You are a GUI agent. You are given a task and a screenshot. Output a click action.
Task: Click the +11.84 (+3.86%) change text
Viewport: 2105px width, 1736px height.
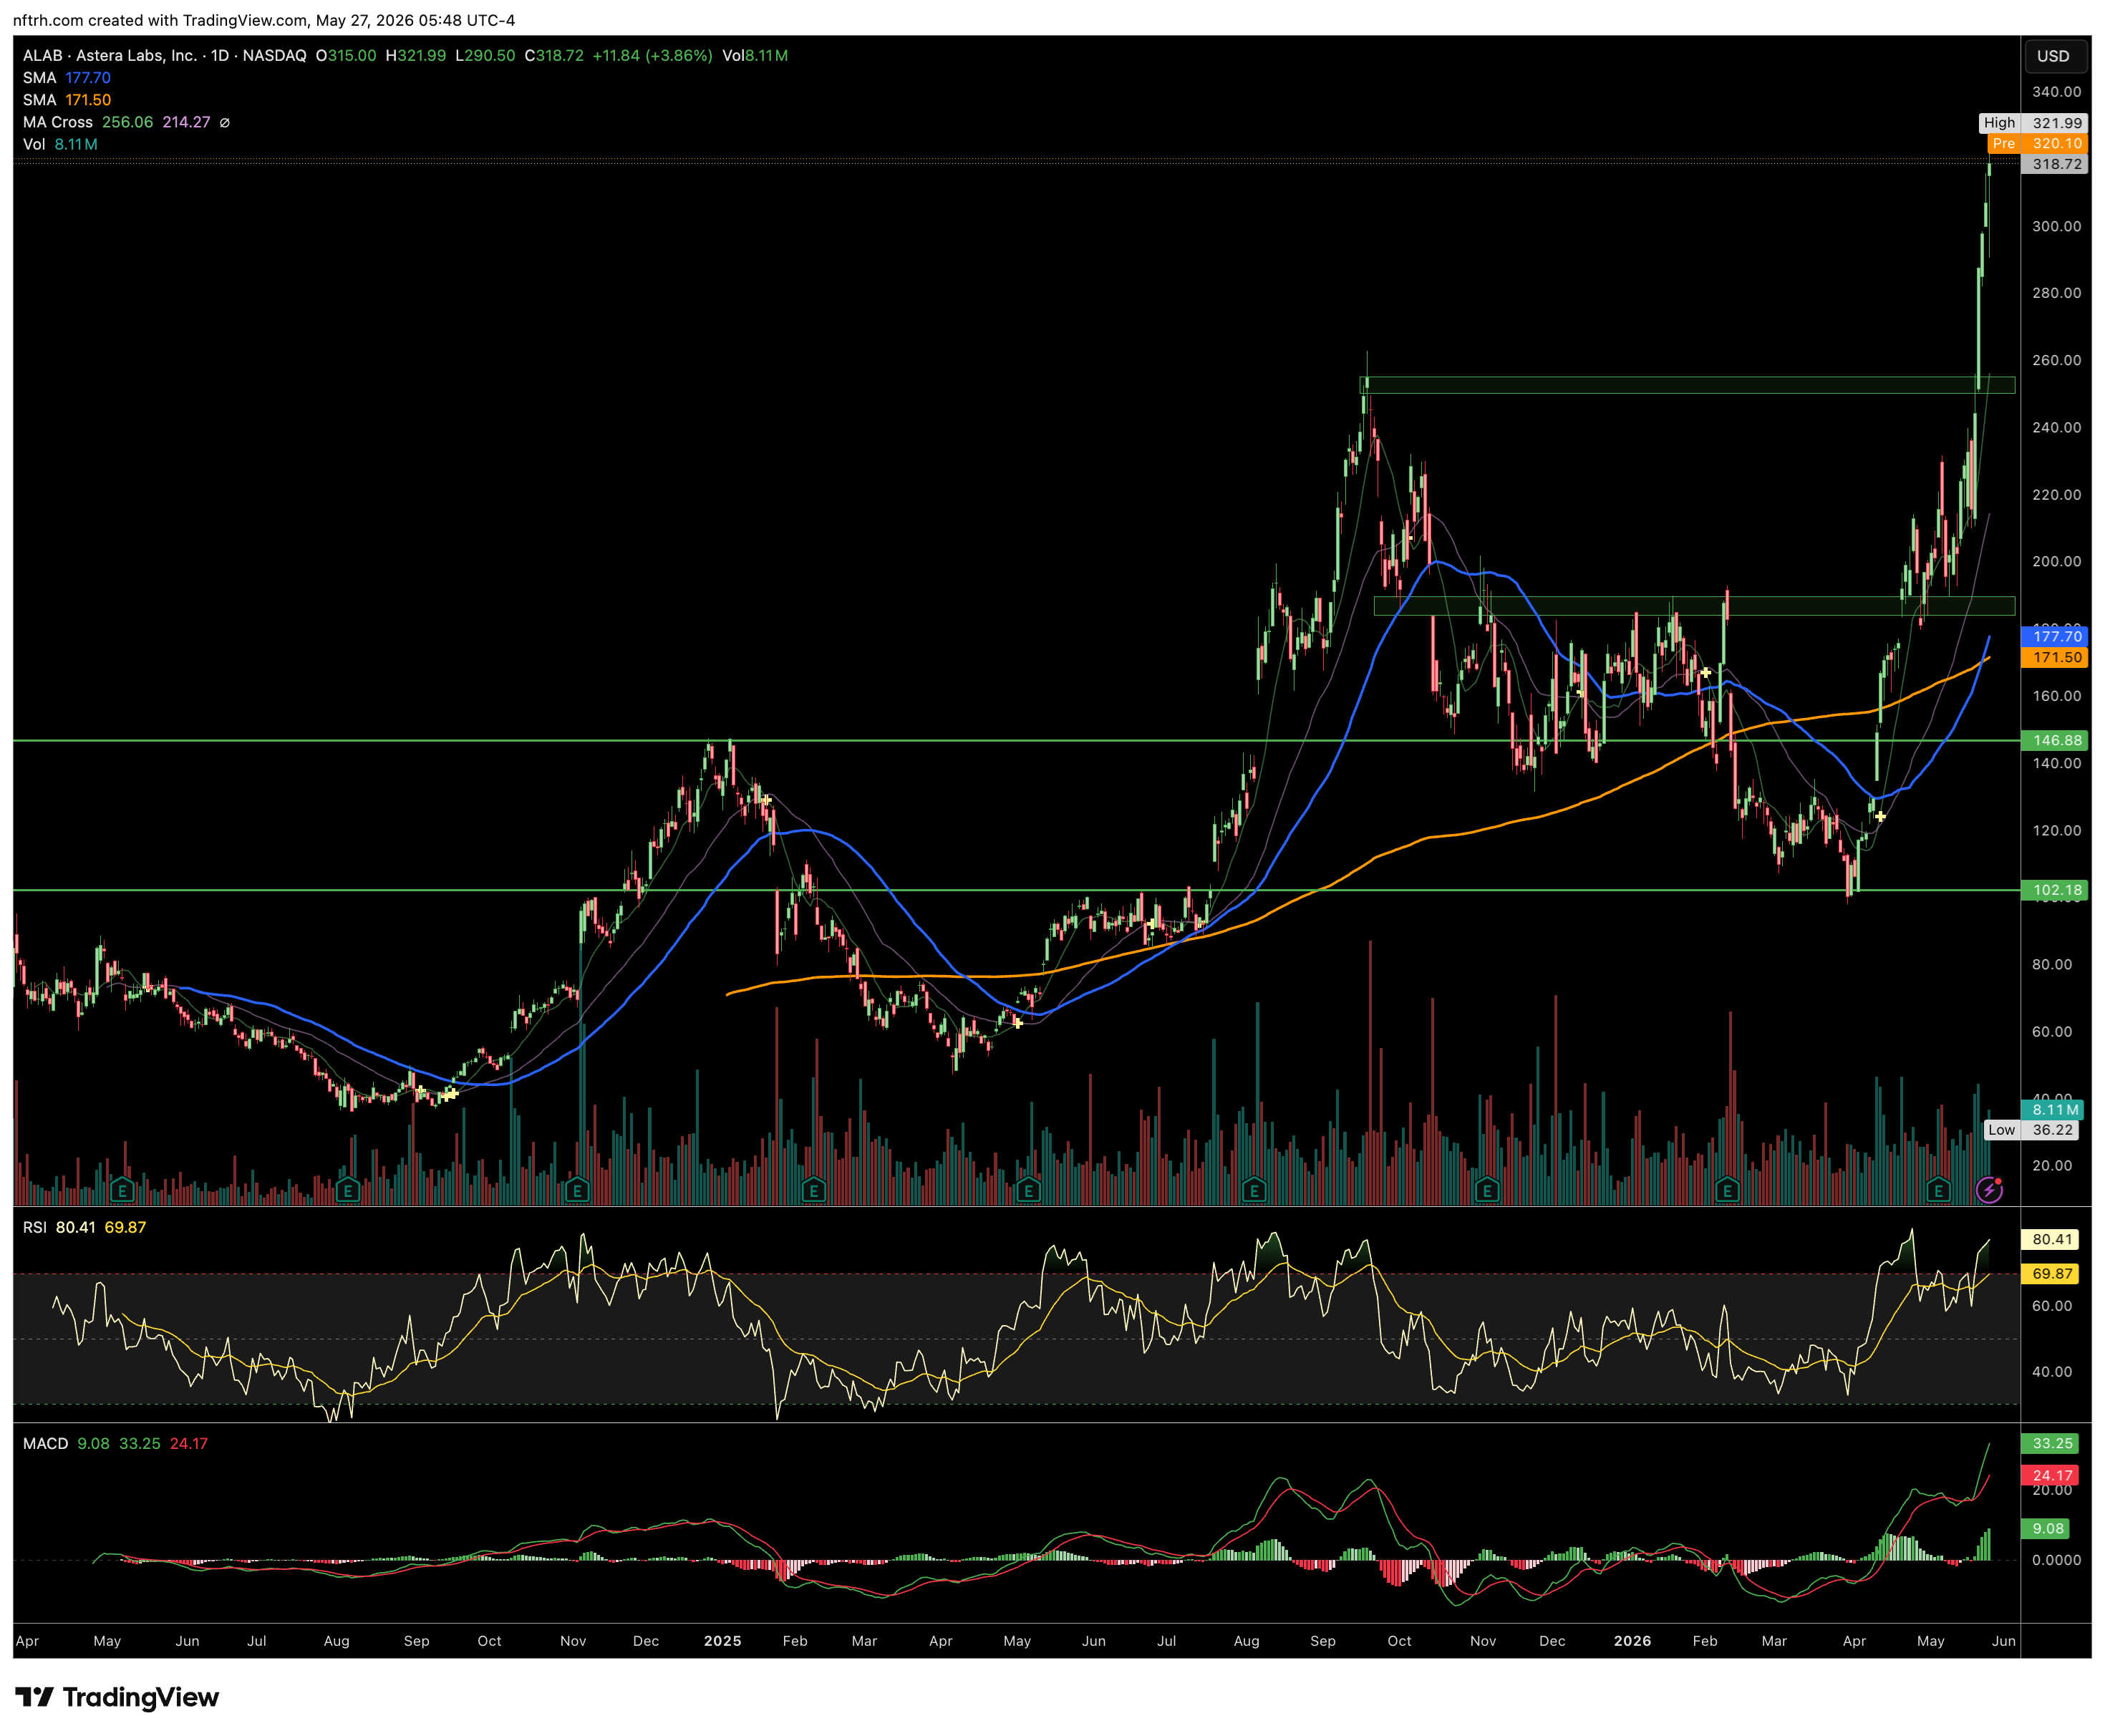[x=652, y=55]
